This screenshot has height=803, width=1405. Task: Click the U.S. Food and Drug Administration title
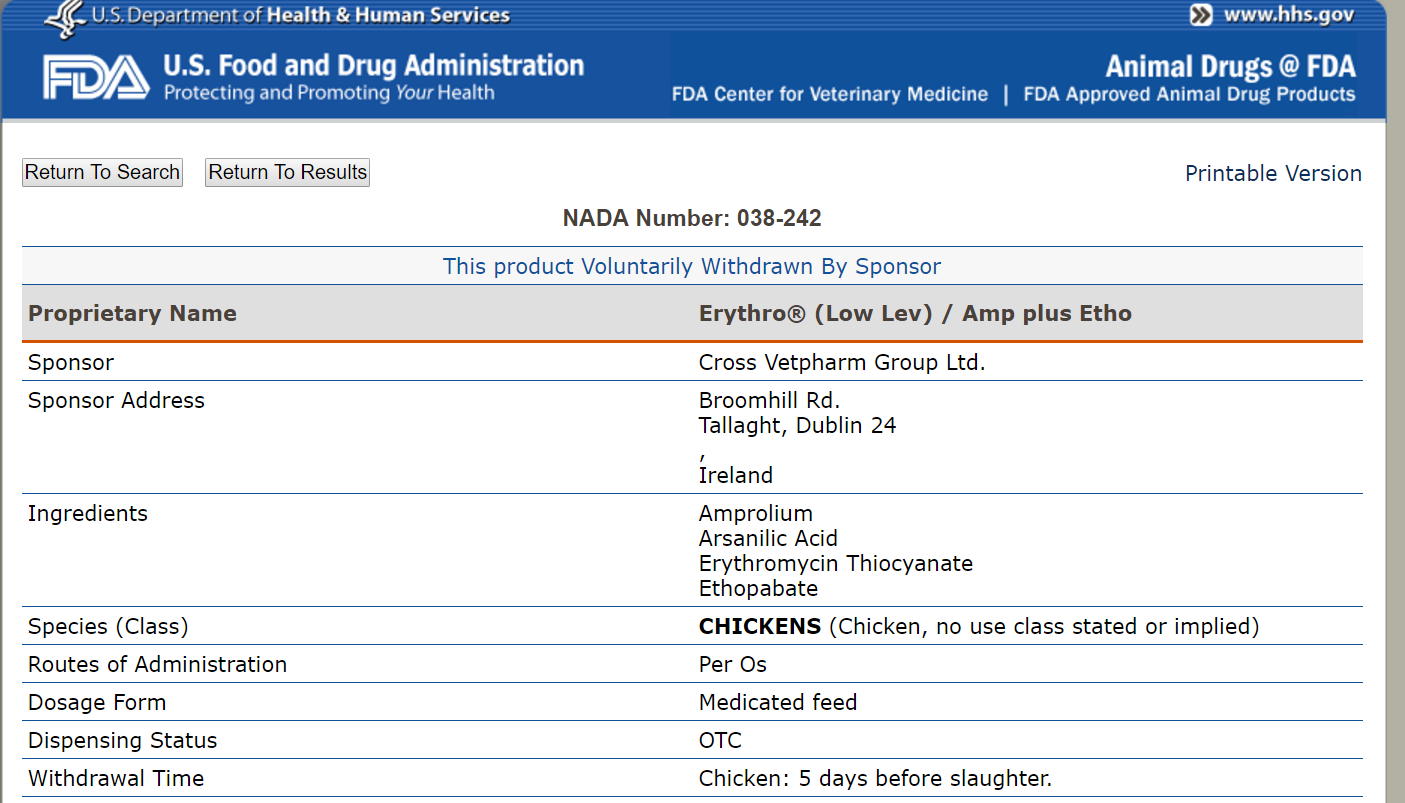(x=373, y=66)
